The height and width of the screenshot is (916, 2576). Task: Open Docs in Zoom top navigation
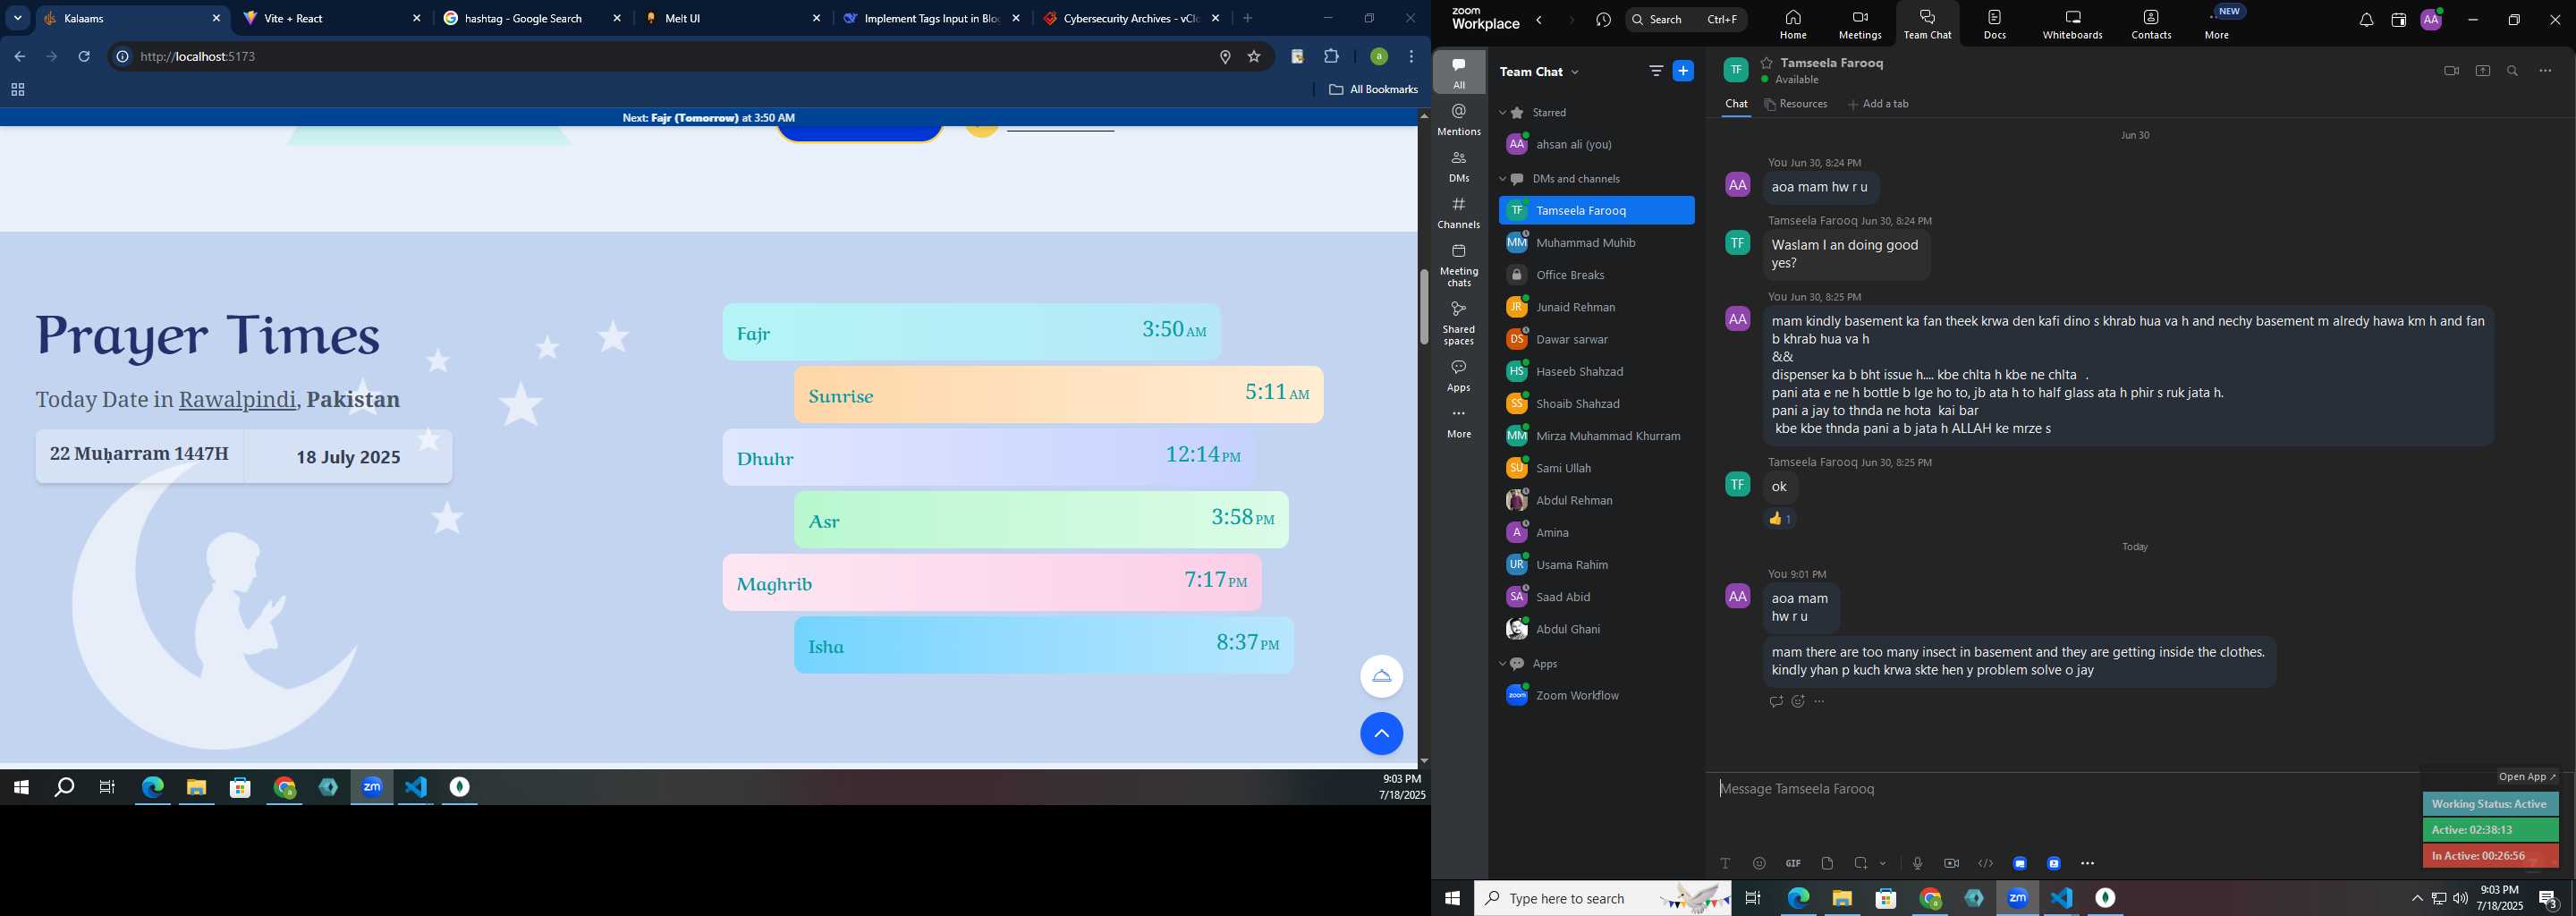[x=1994, y=25]
